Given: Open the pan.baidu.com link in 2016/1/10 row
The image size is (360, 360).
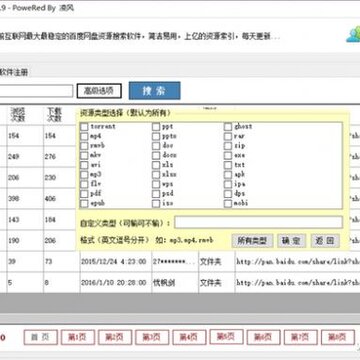Looking at the screenshot, I should (x=298, y=283).
